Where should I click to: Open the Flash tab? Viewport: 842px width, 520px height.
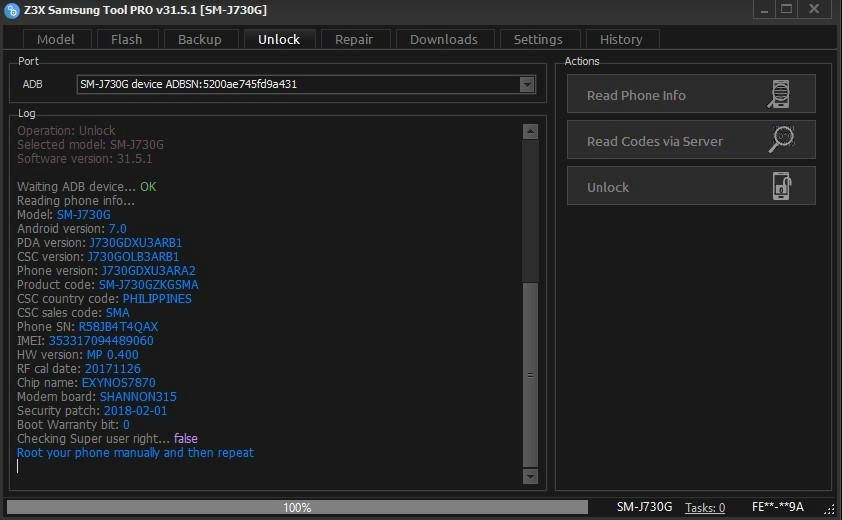click(x=127, y=39)
